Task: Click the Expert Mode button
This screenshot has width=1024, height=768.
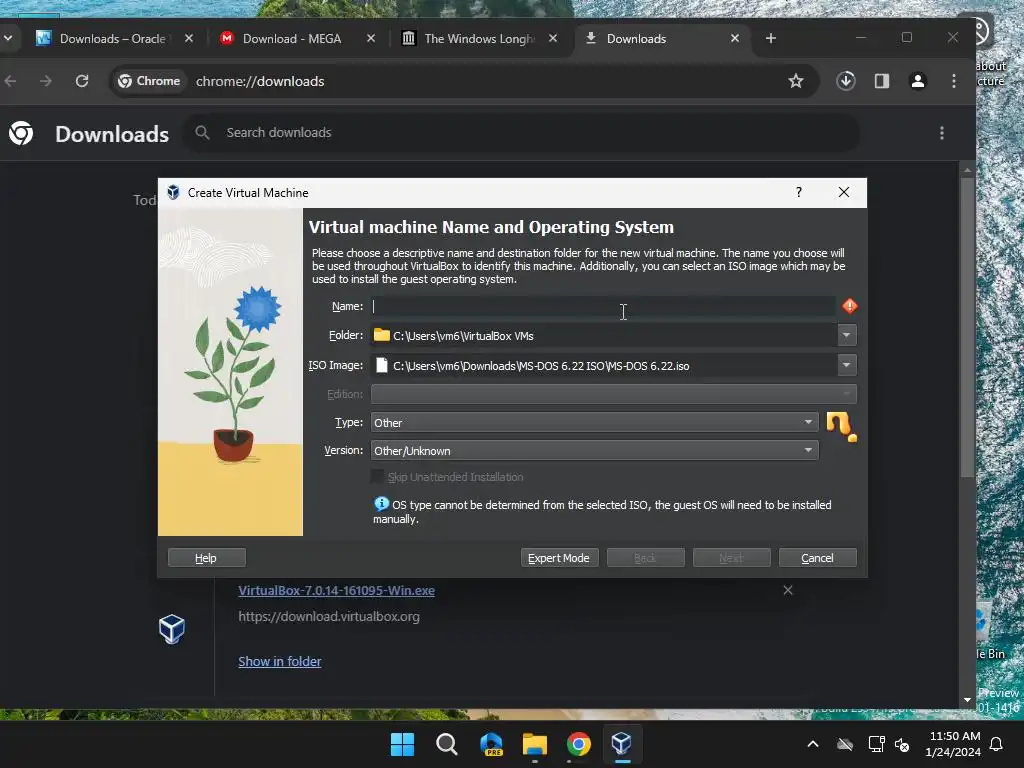Action: 559,558
